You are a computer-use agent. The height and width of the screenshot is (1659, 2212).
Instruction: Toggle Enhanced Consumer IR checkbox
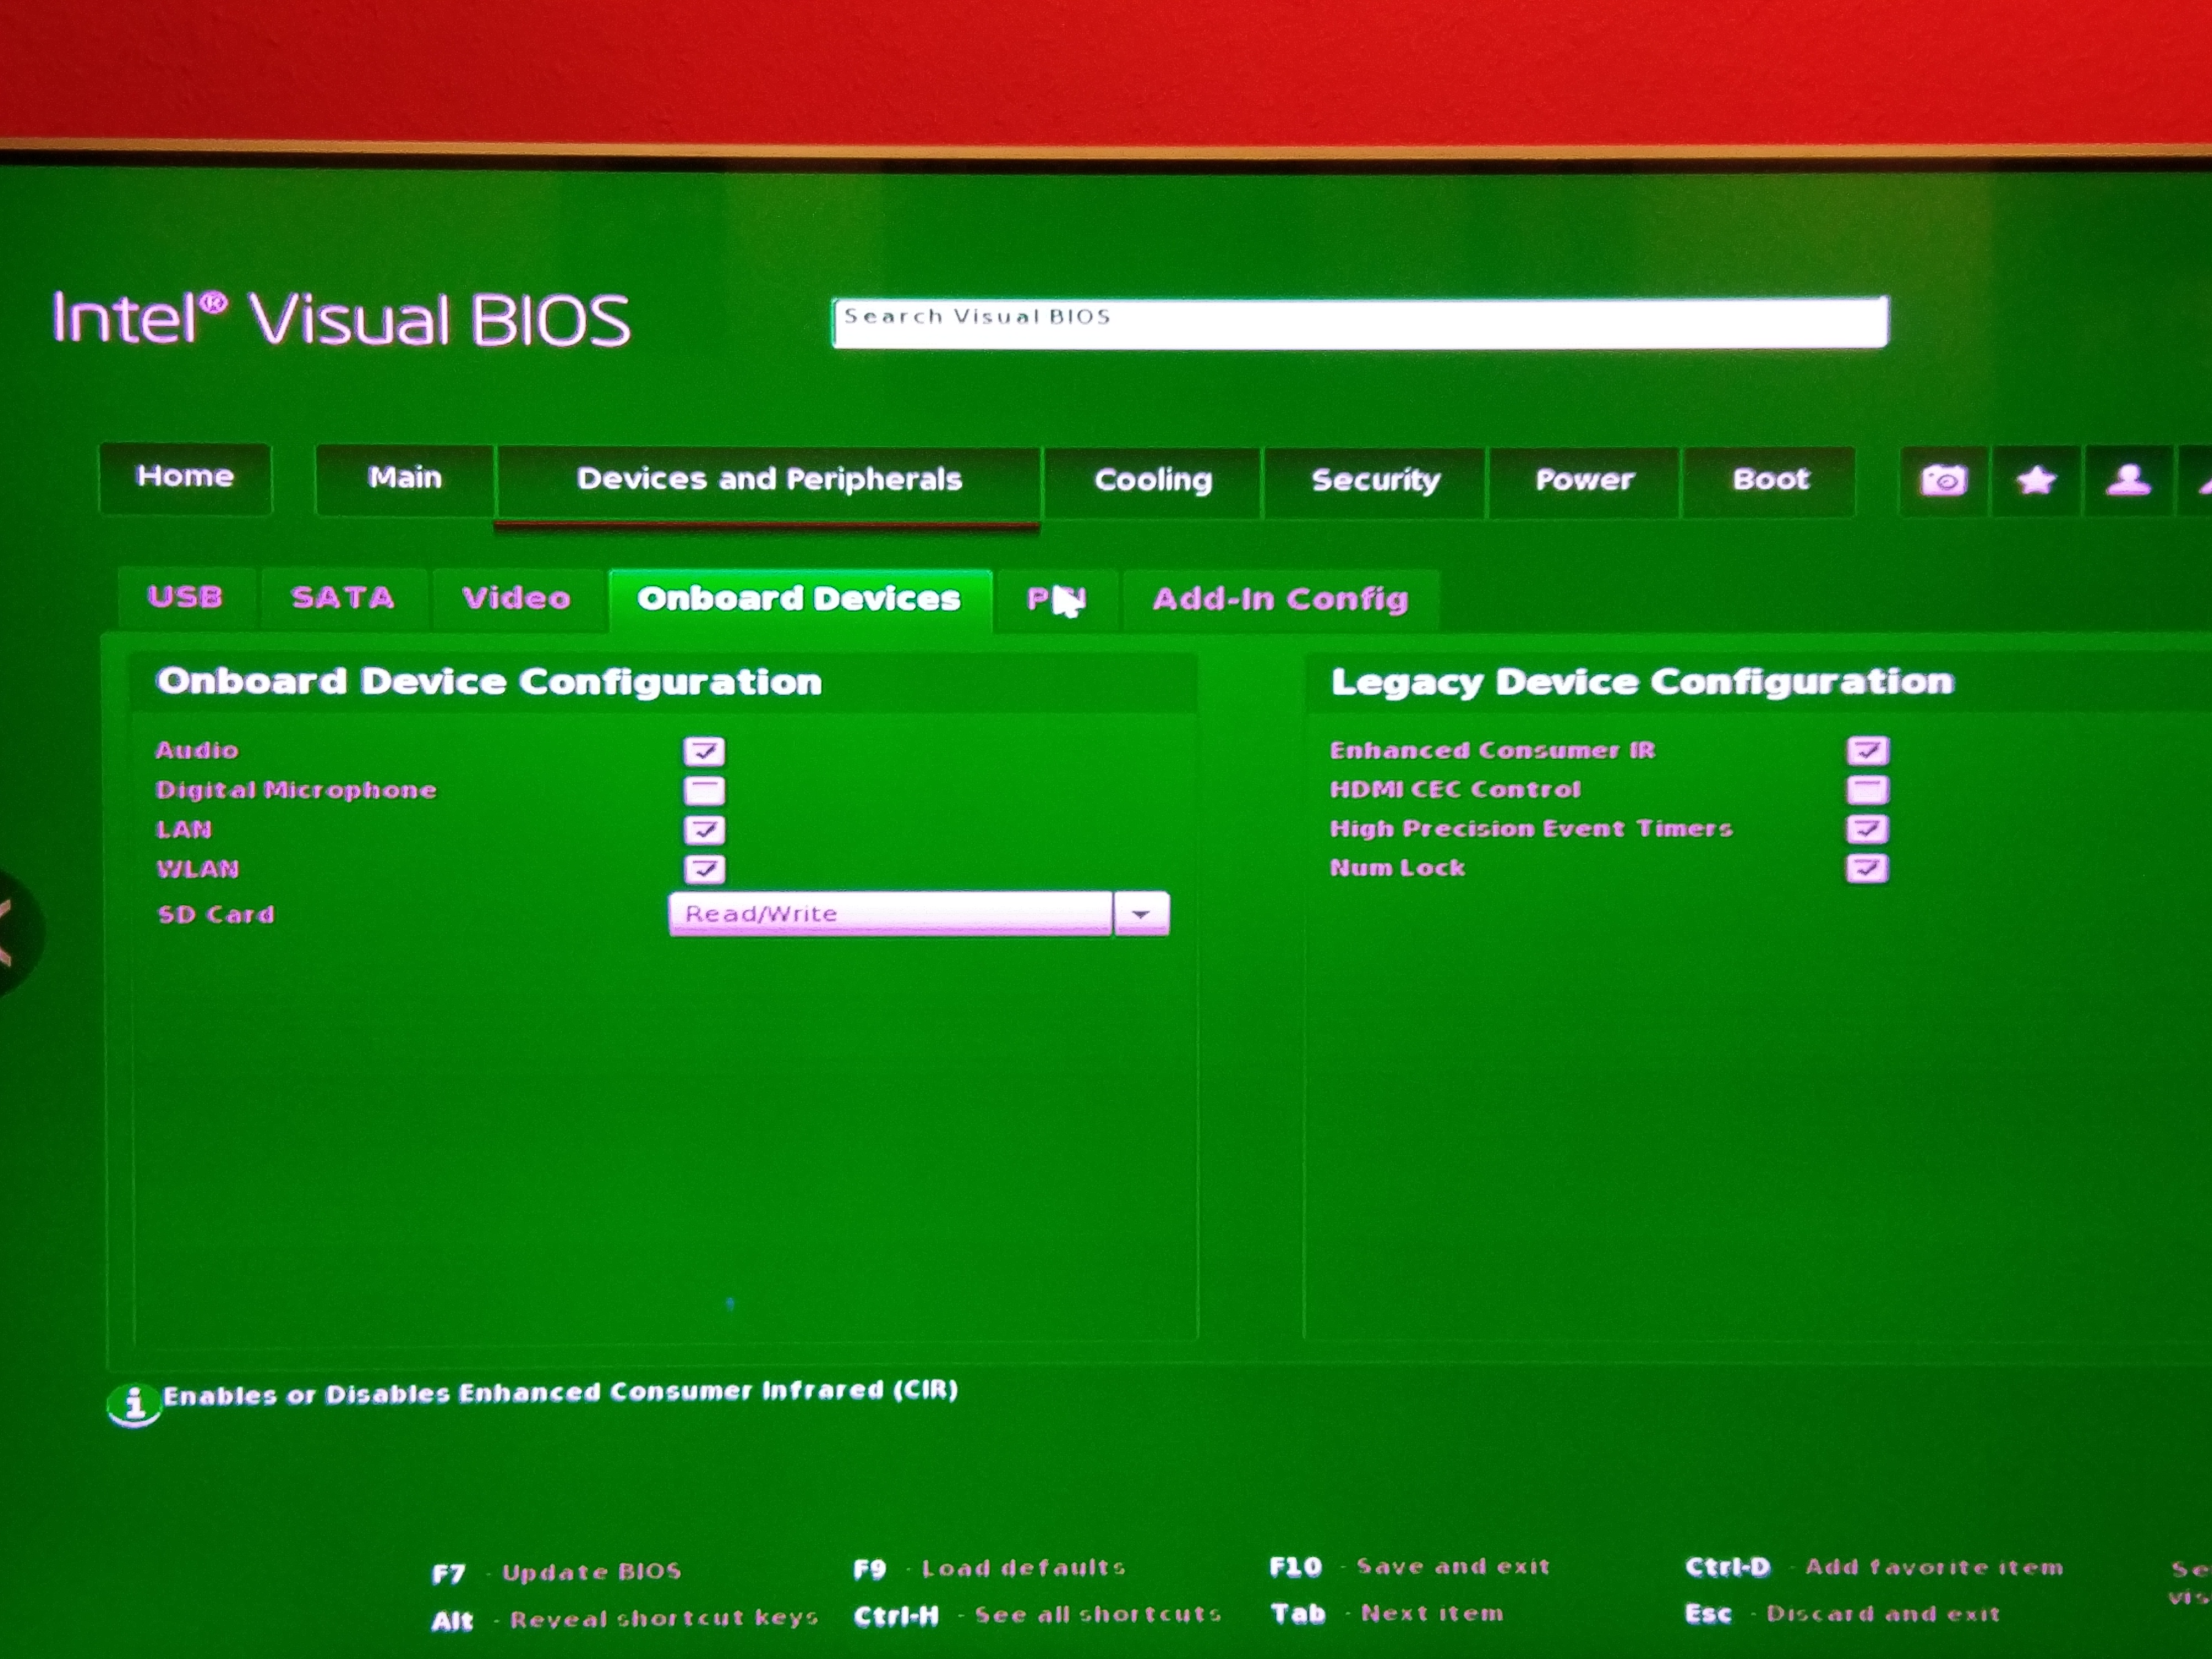tap(1866, 750)
